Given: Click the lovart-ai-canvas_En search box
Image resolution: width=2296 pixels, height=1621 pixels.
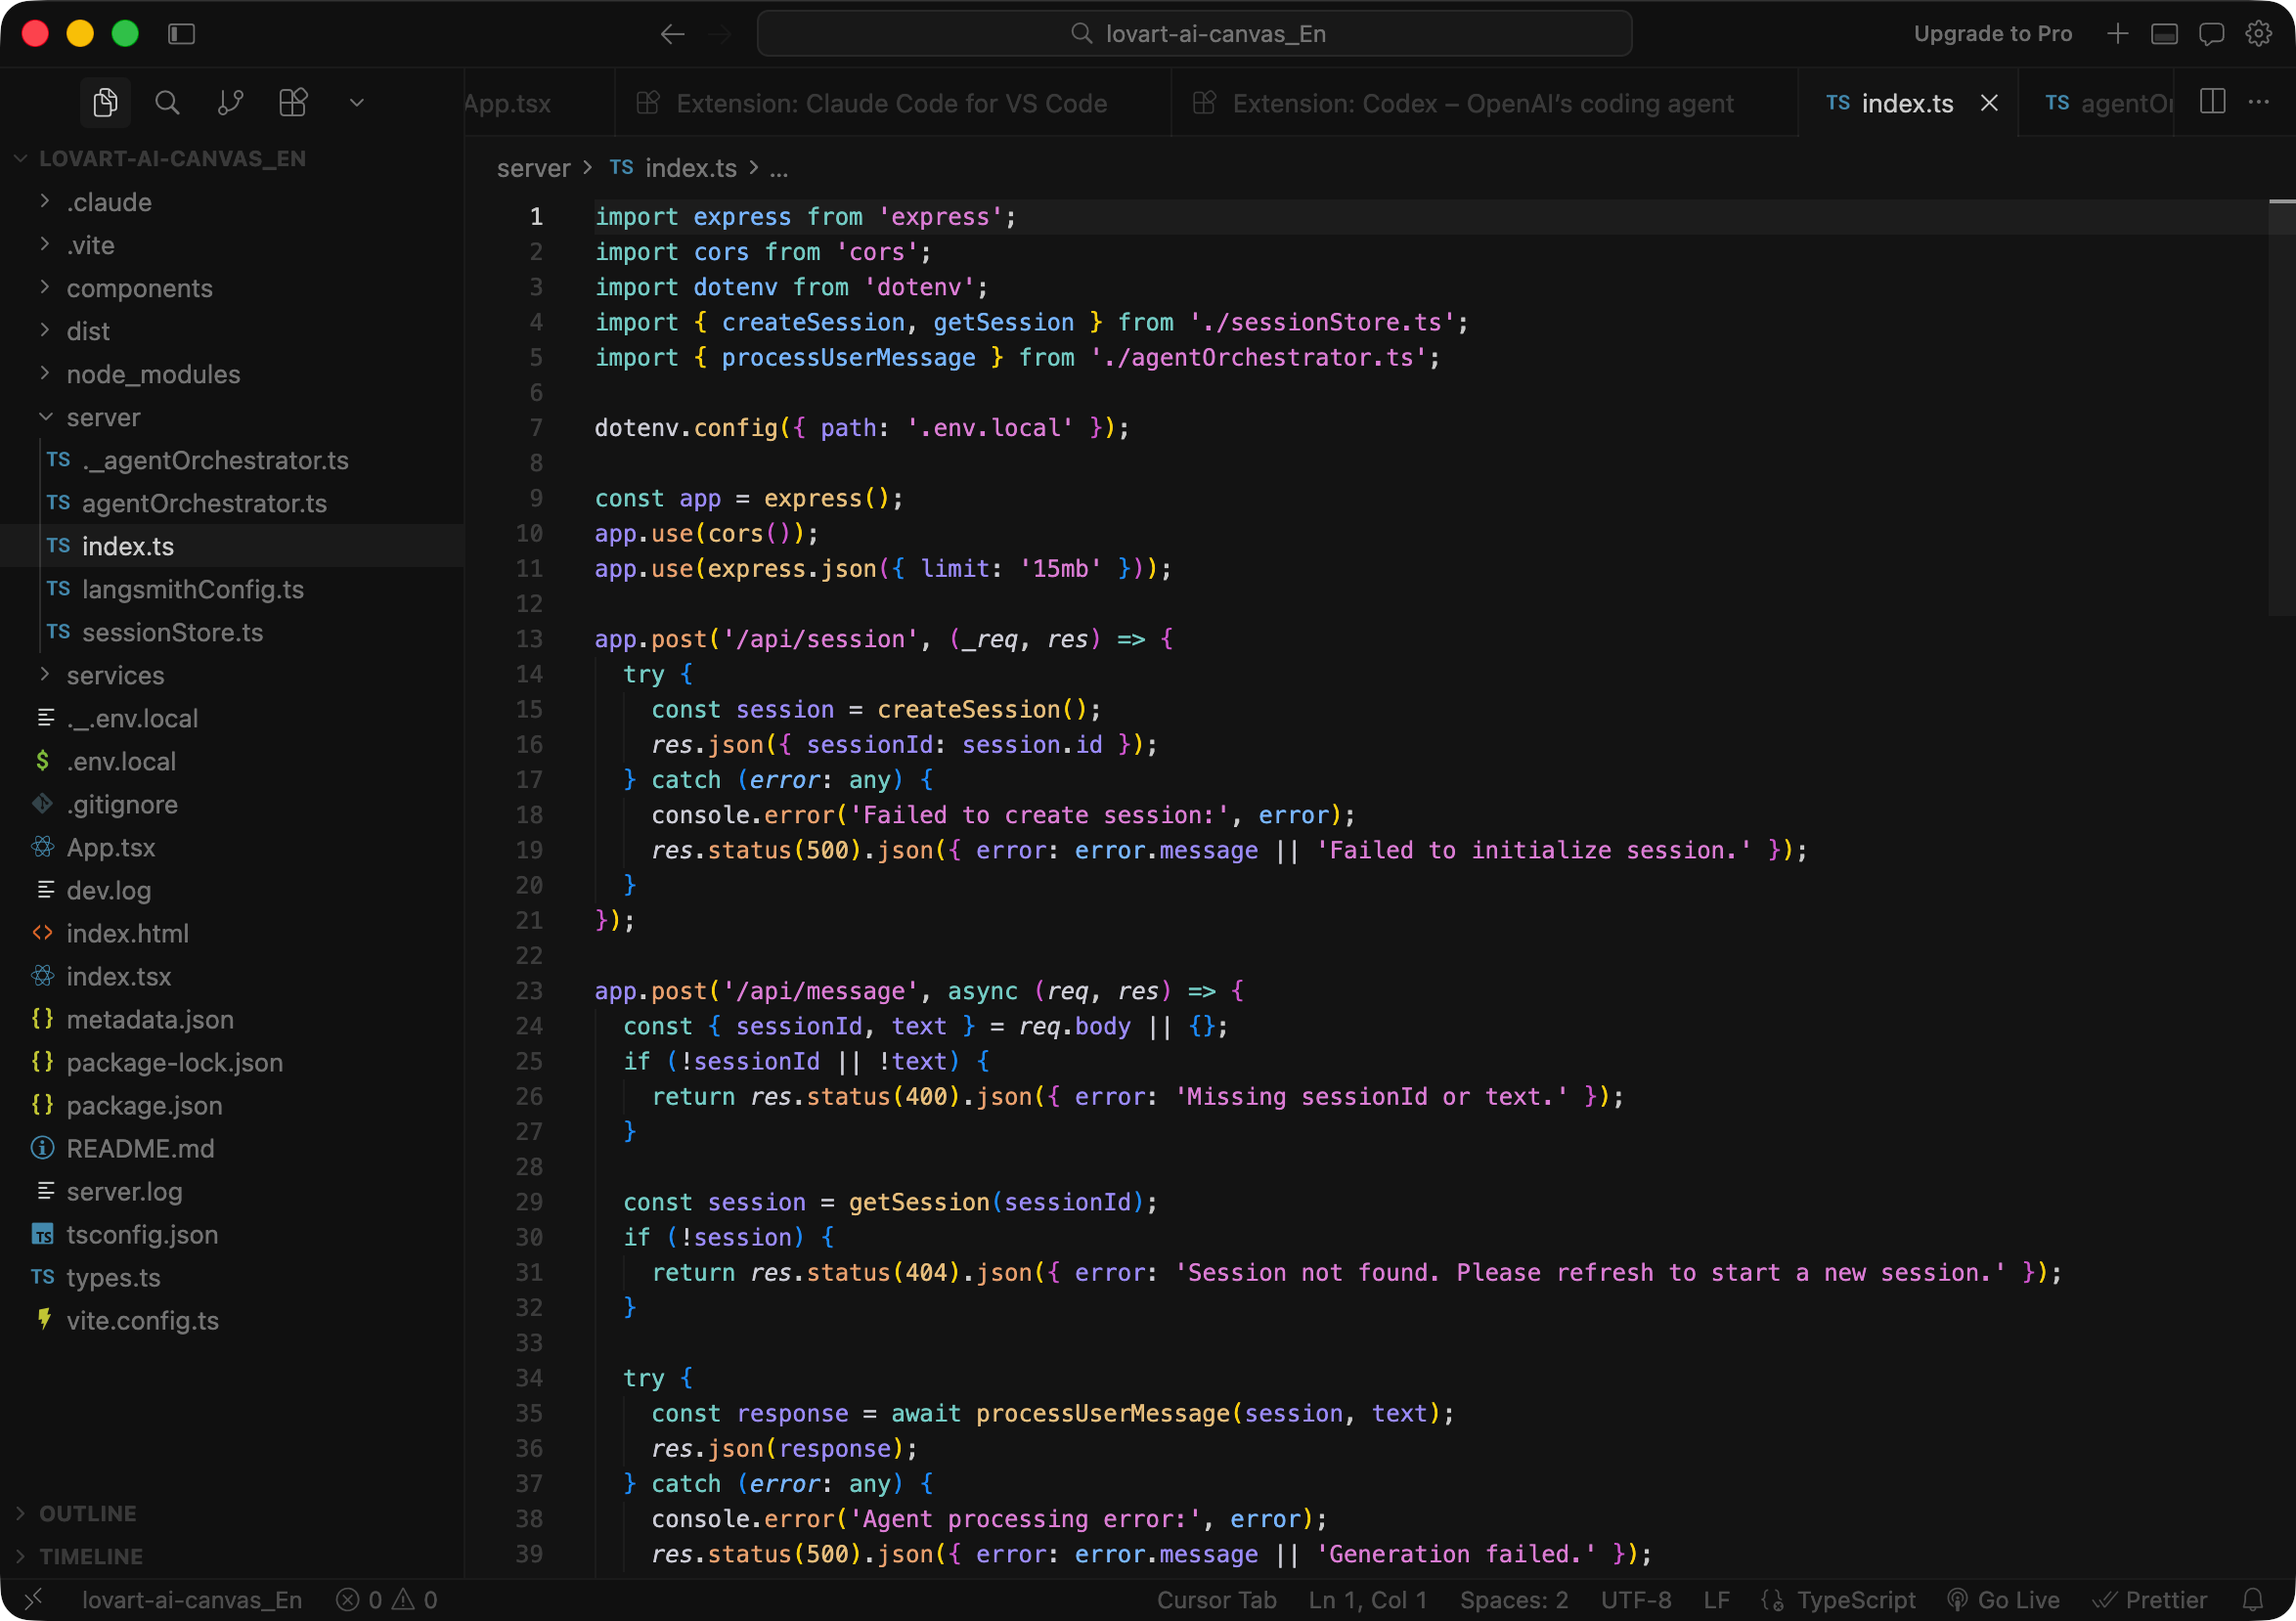Looking at the screenshot, I should point(1194,33).
